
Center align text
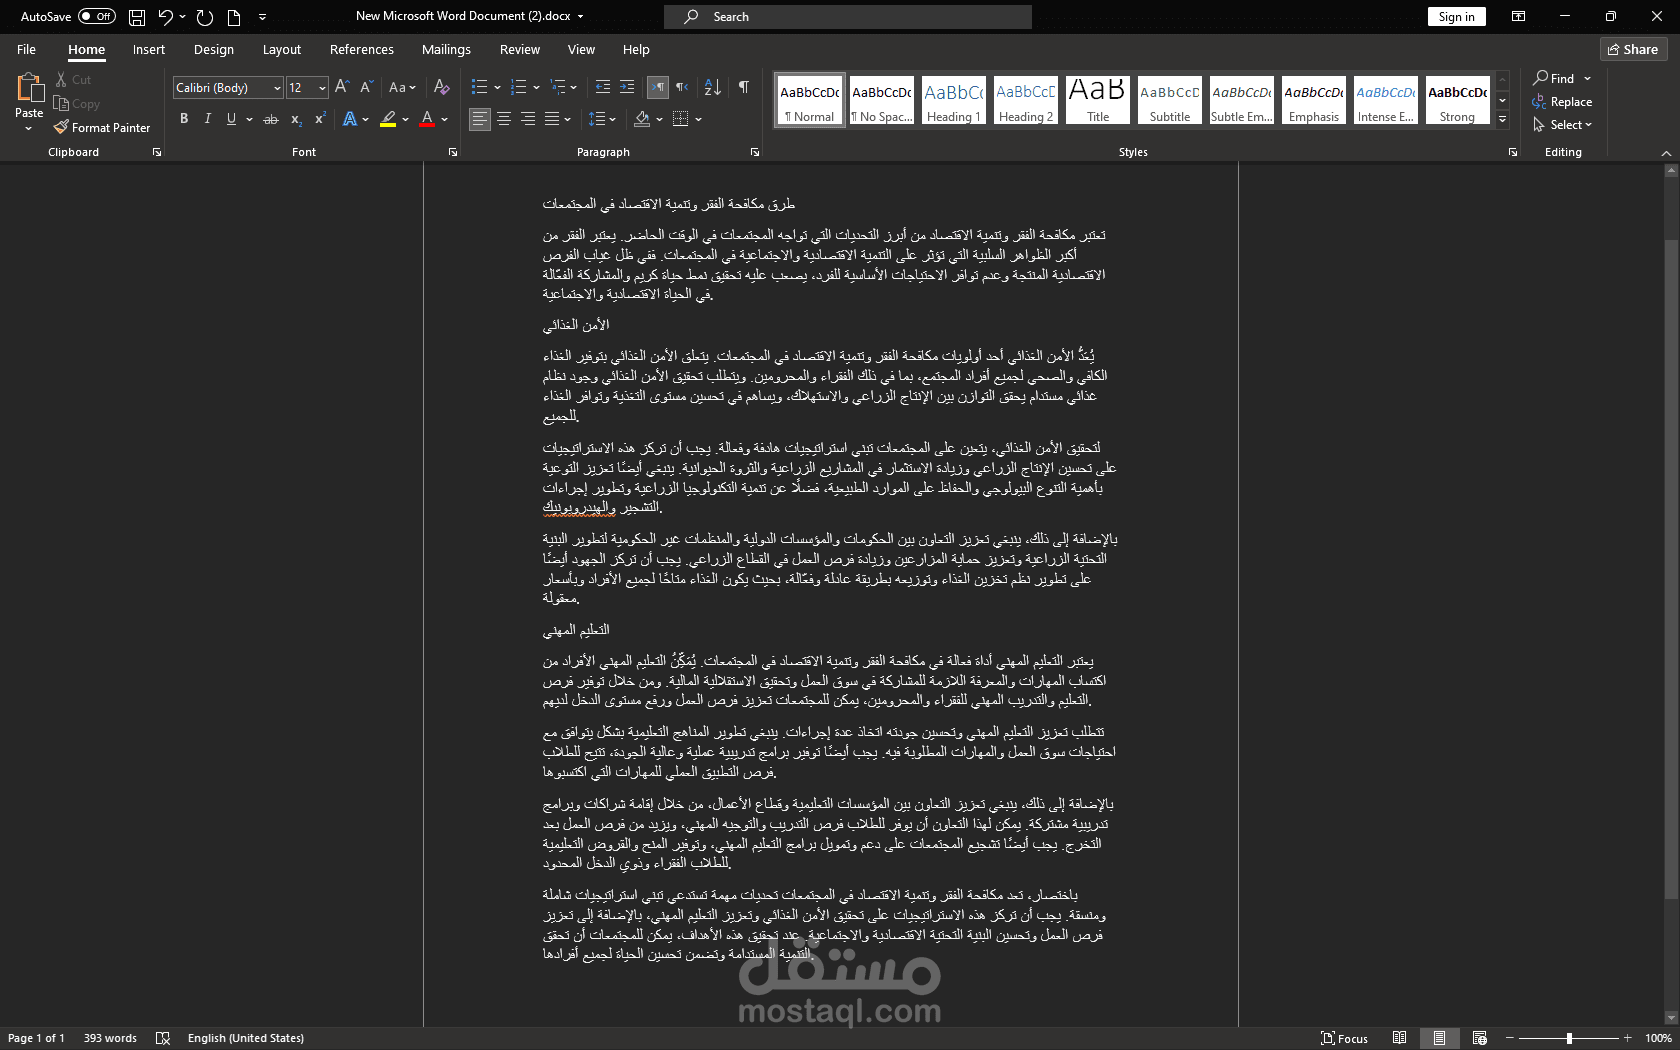[504, 119]
